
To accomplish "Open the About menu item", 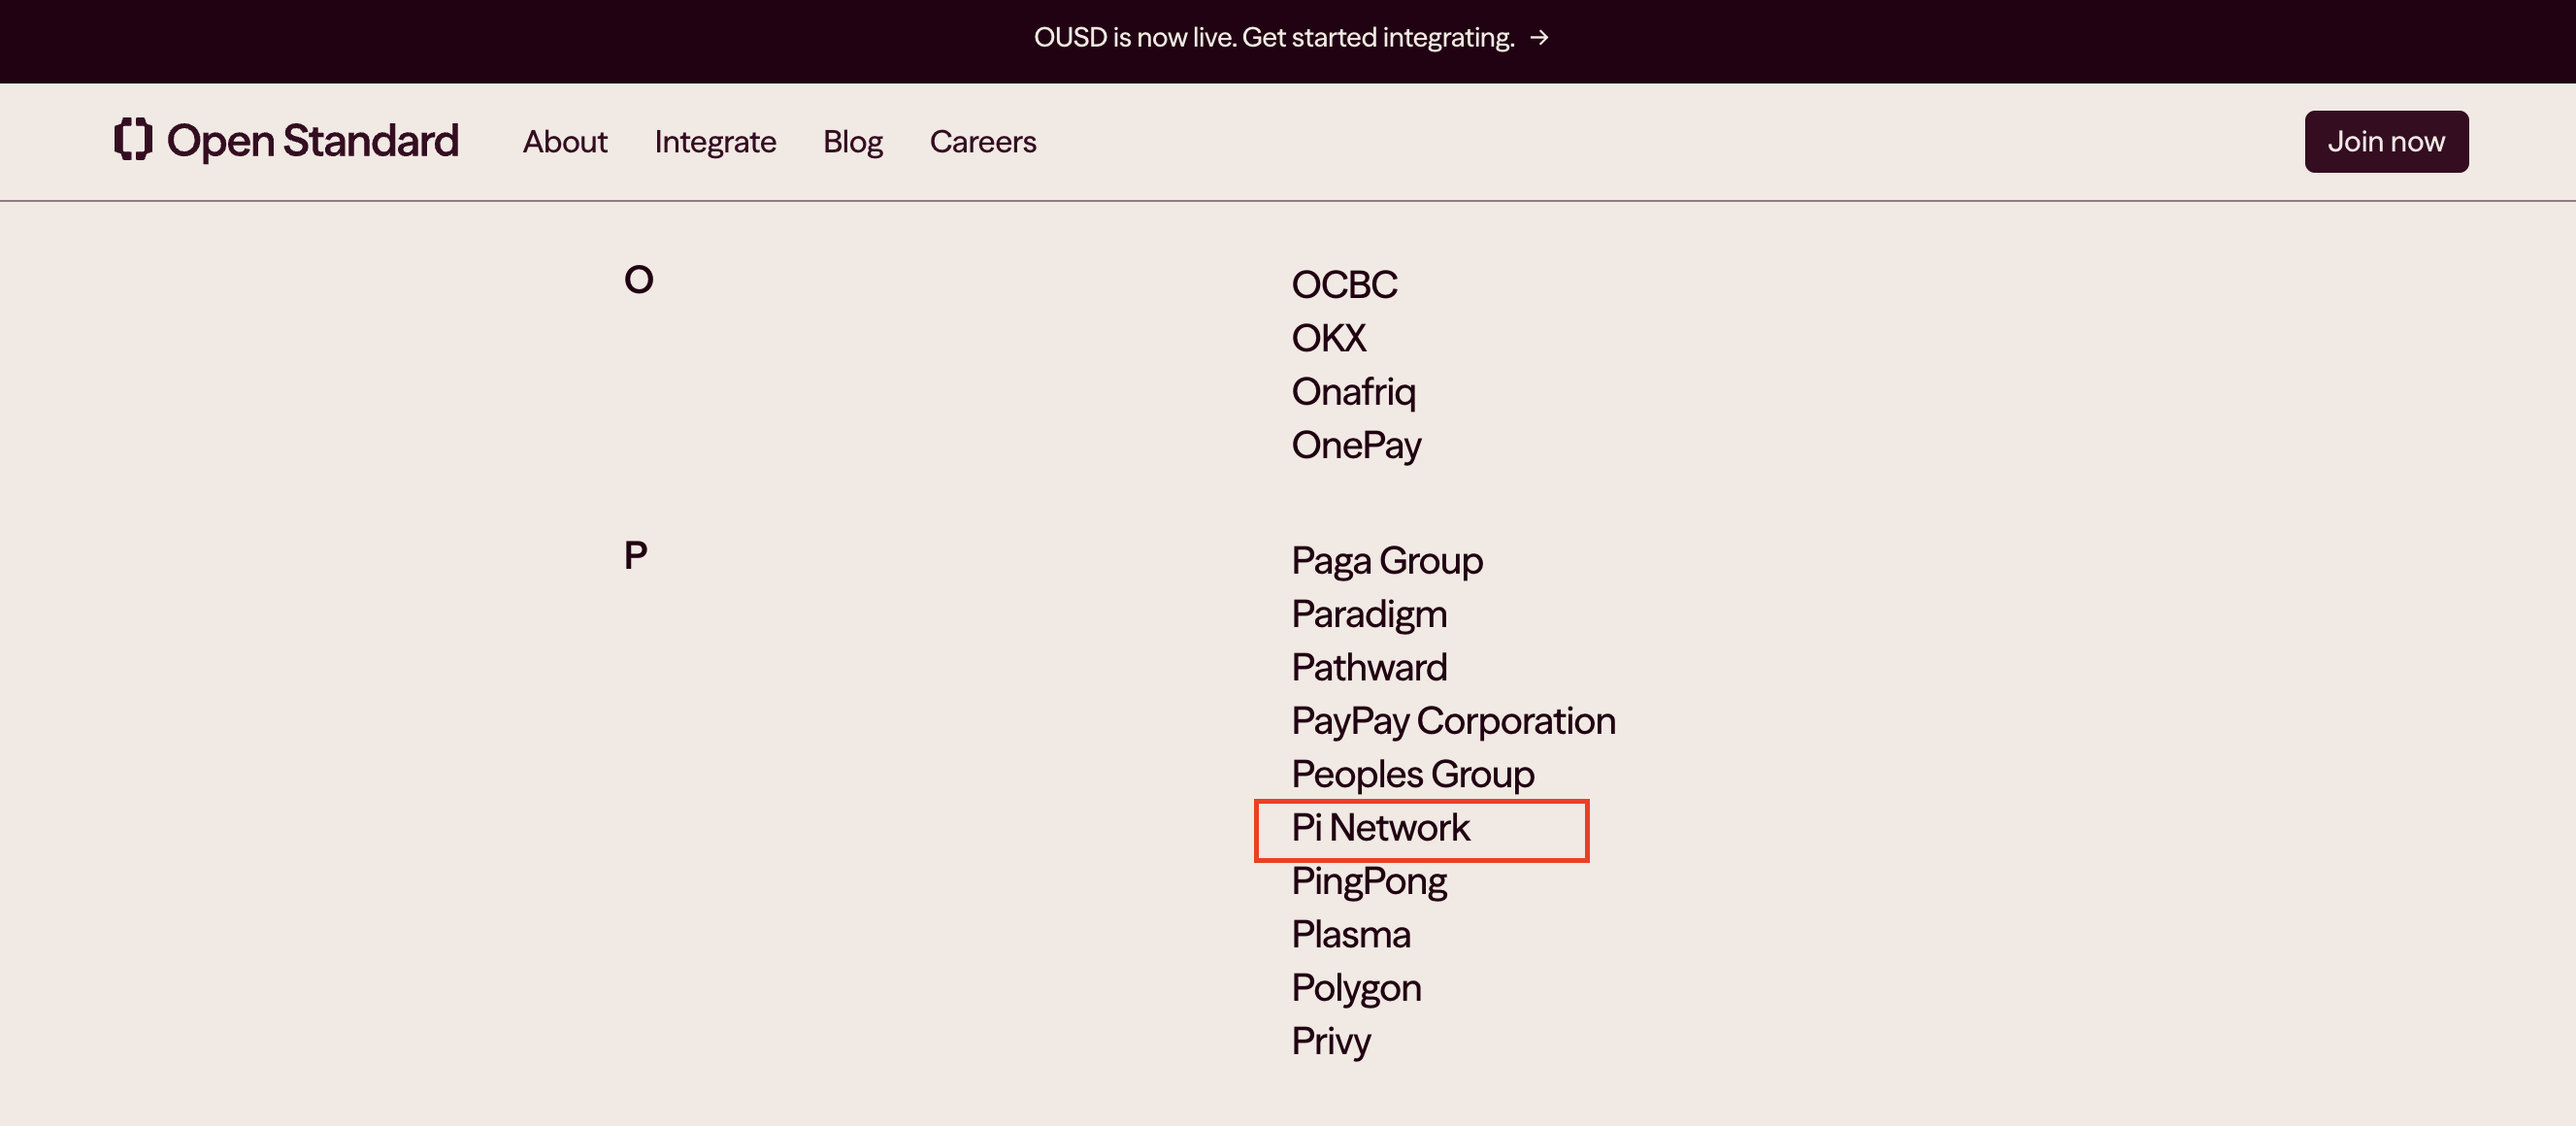I will tap(565, 142).
